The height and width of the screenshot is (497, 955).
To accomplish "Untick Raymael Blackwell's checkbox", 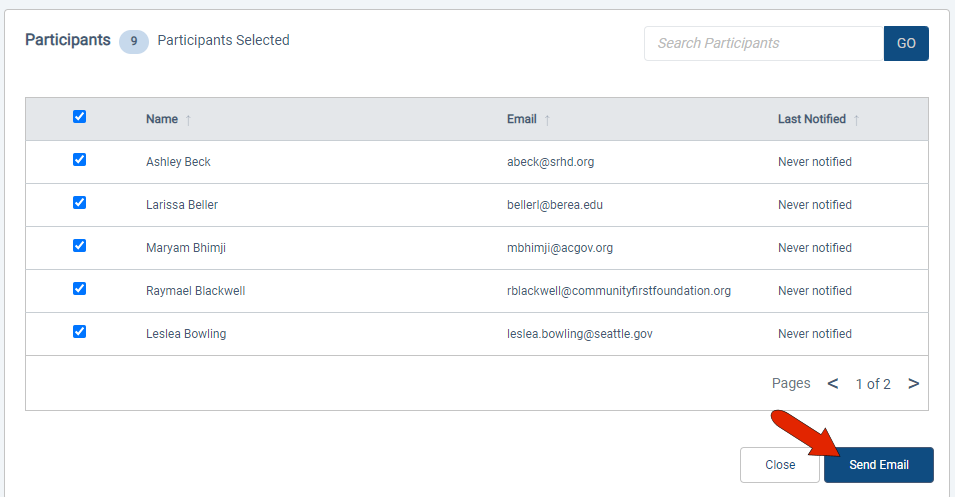I will tap(80, 289).
